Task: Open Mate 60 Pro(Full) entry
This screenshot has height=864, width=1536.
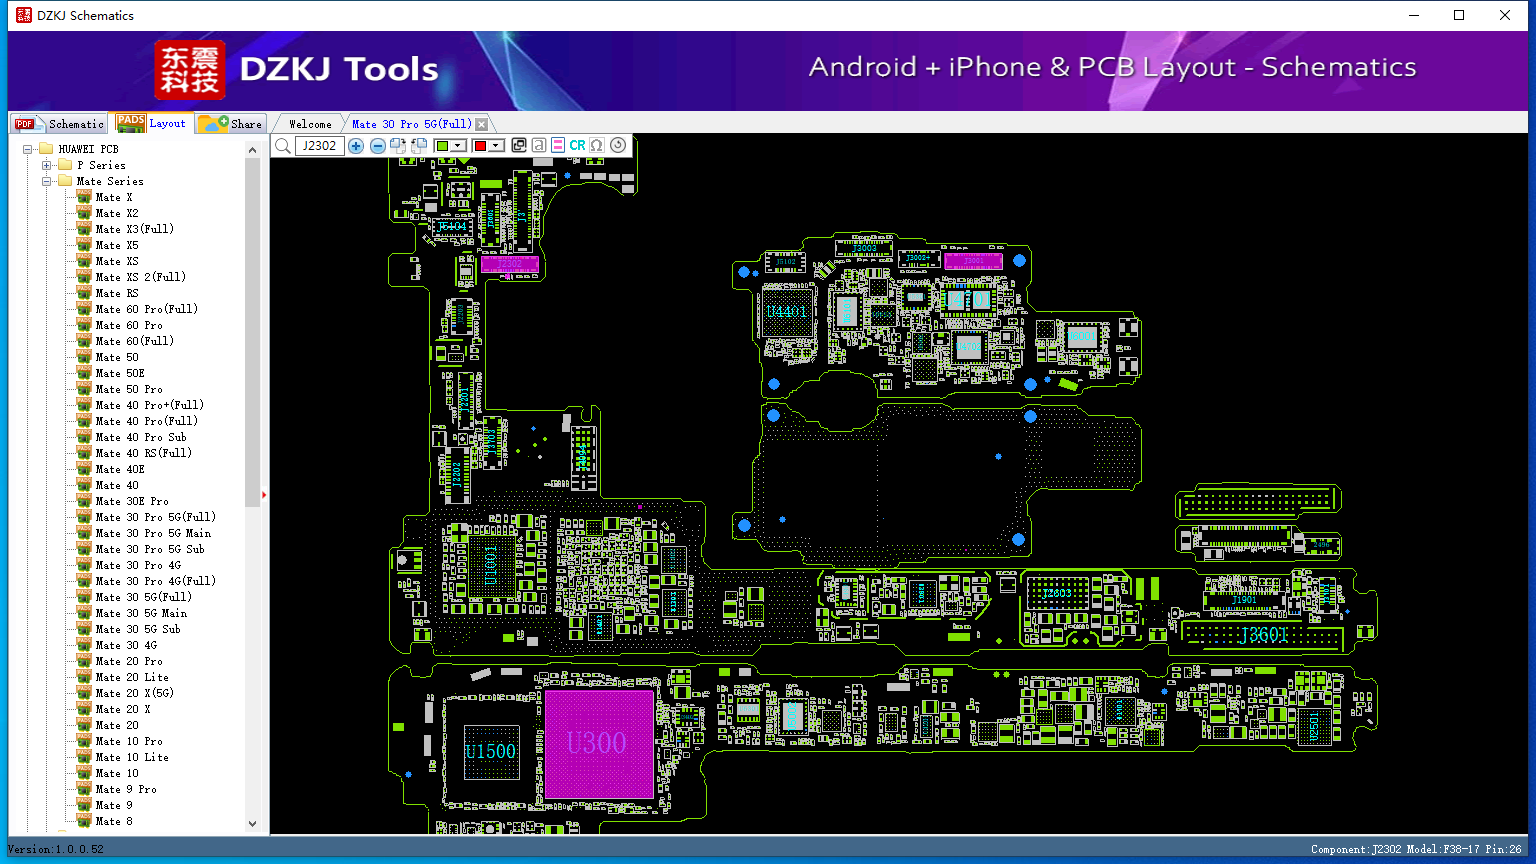Action: tap(147, 309)
